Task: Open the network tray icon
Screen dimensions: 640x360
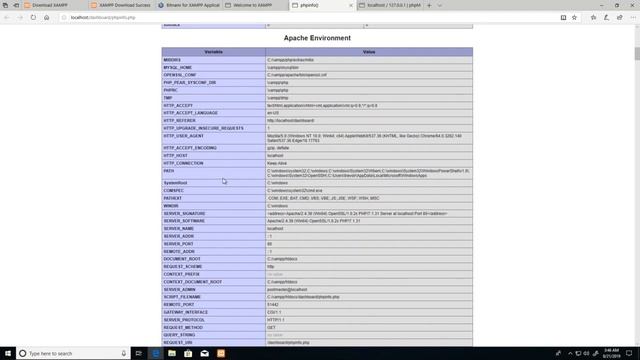Action: point(578,353)
